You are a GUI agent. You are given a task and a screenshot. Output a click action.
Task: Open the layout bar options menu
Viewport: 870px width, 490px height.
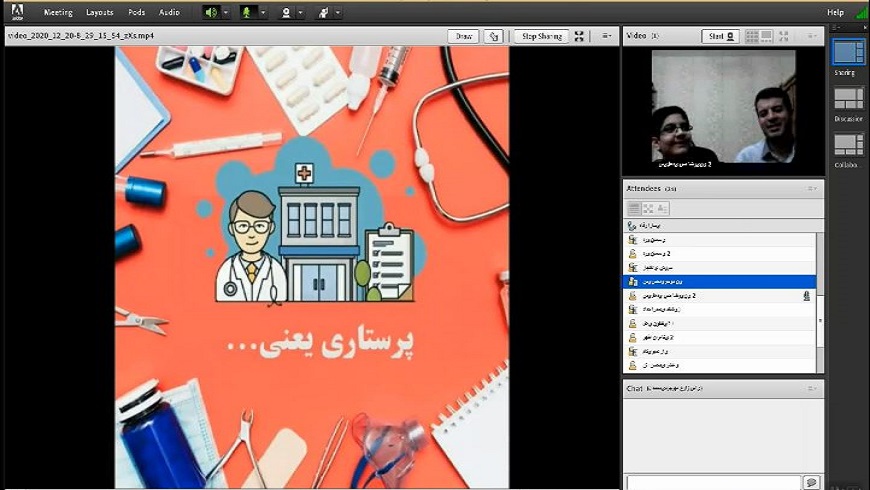836,27
